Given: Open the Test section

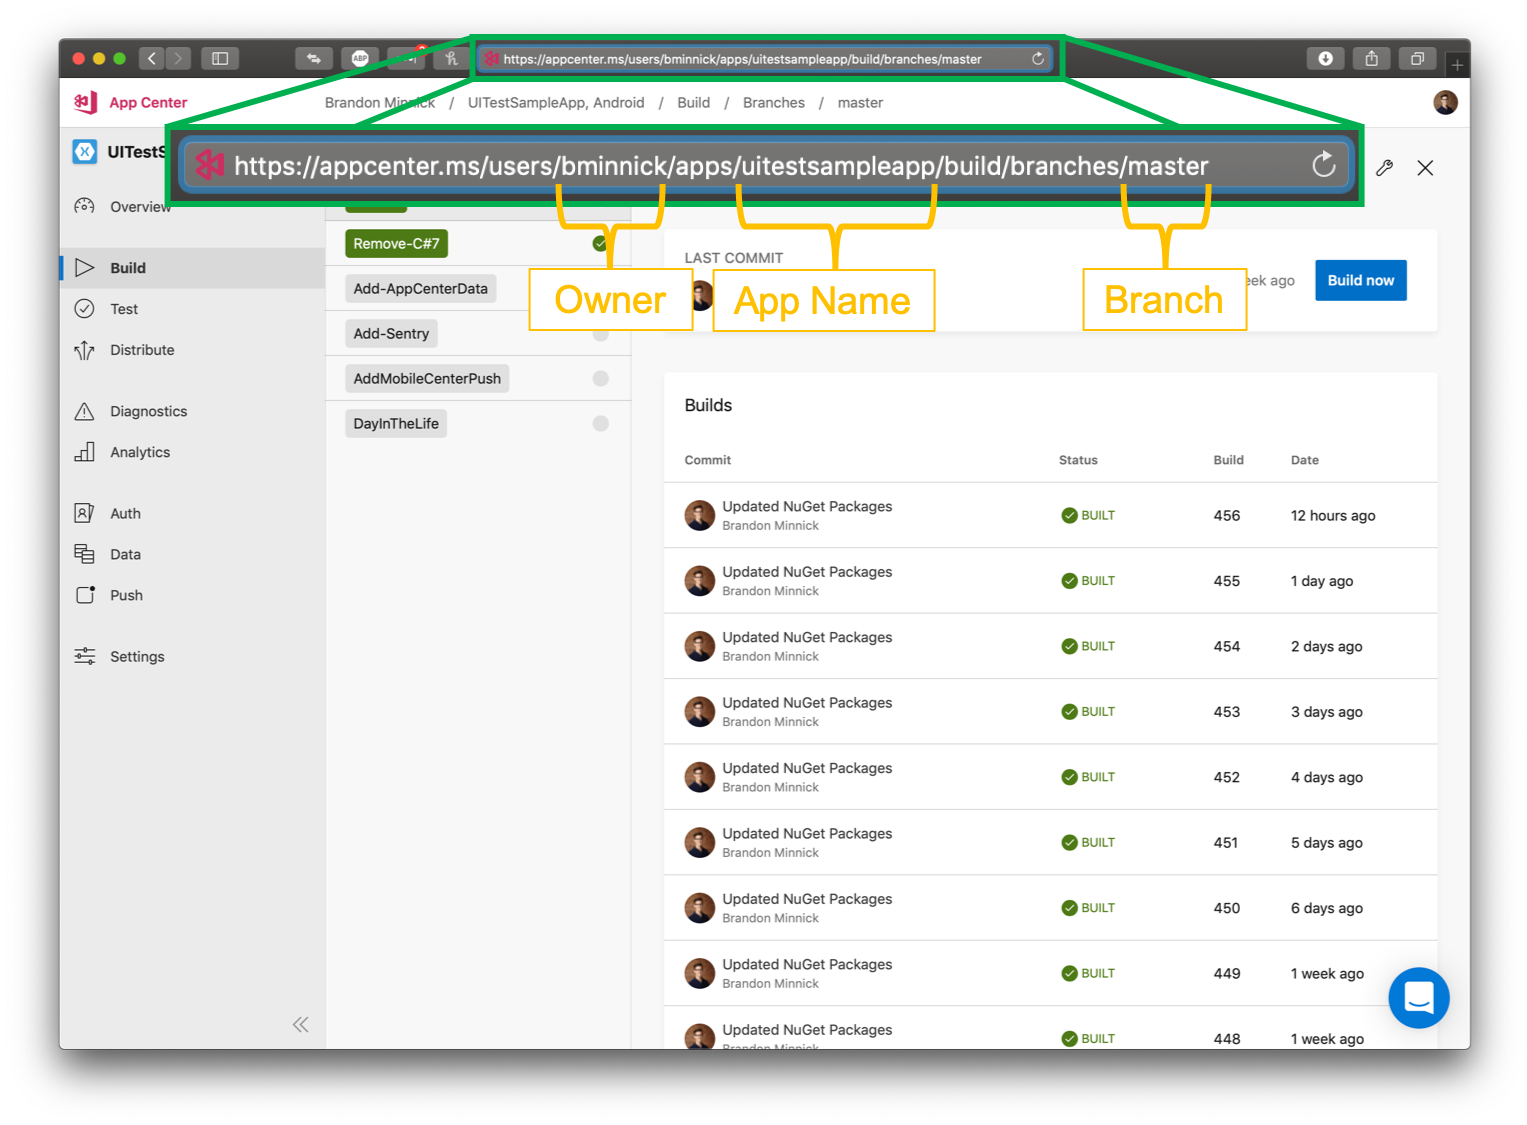Looking at the screenshot, I should point(192,309).
